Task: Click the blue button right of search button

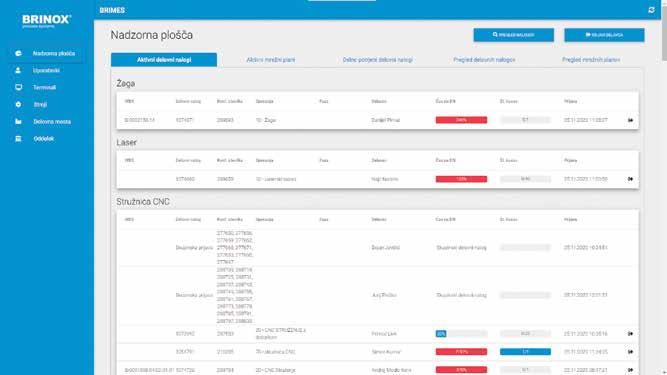Action: (604, 35)
